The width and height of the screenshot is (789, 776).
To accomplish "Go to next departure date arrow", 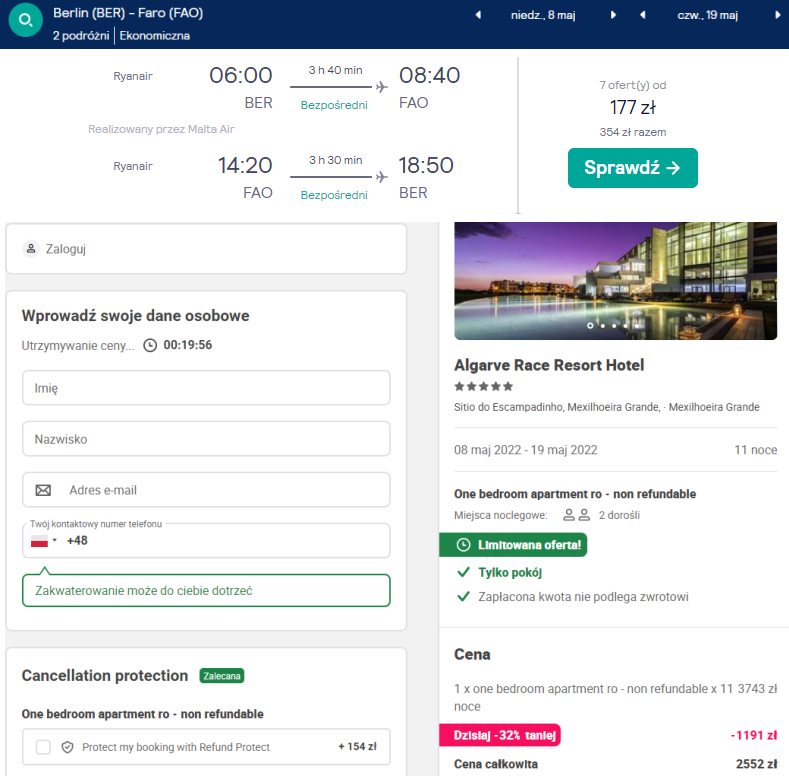I will pyautogui.click(x=613, y=15).
